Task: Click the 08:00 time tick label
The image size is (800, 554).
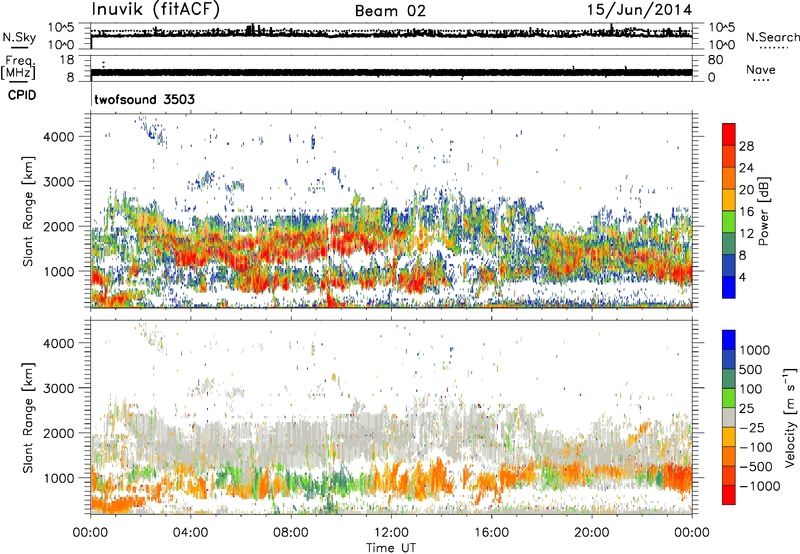Action: [291, 533]
